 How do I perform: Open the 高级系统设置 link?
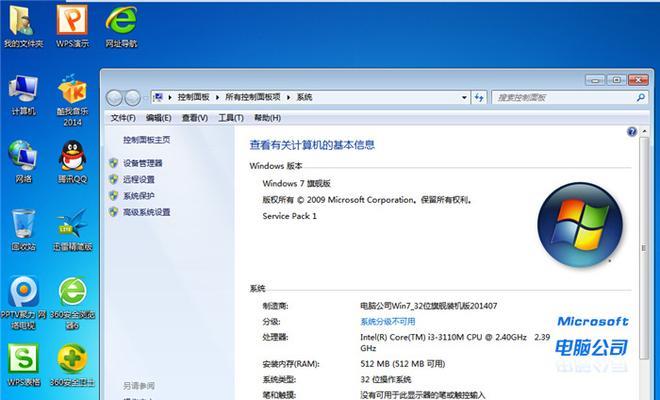[x=146, y=212]
